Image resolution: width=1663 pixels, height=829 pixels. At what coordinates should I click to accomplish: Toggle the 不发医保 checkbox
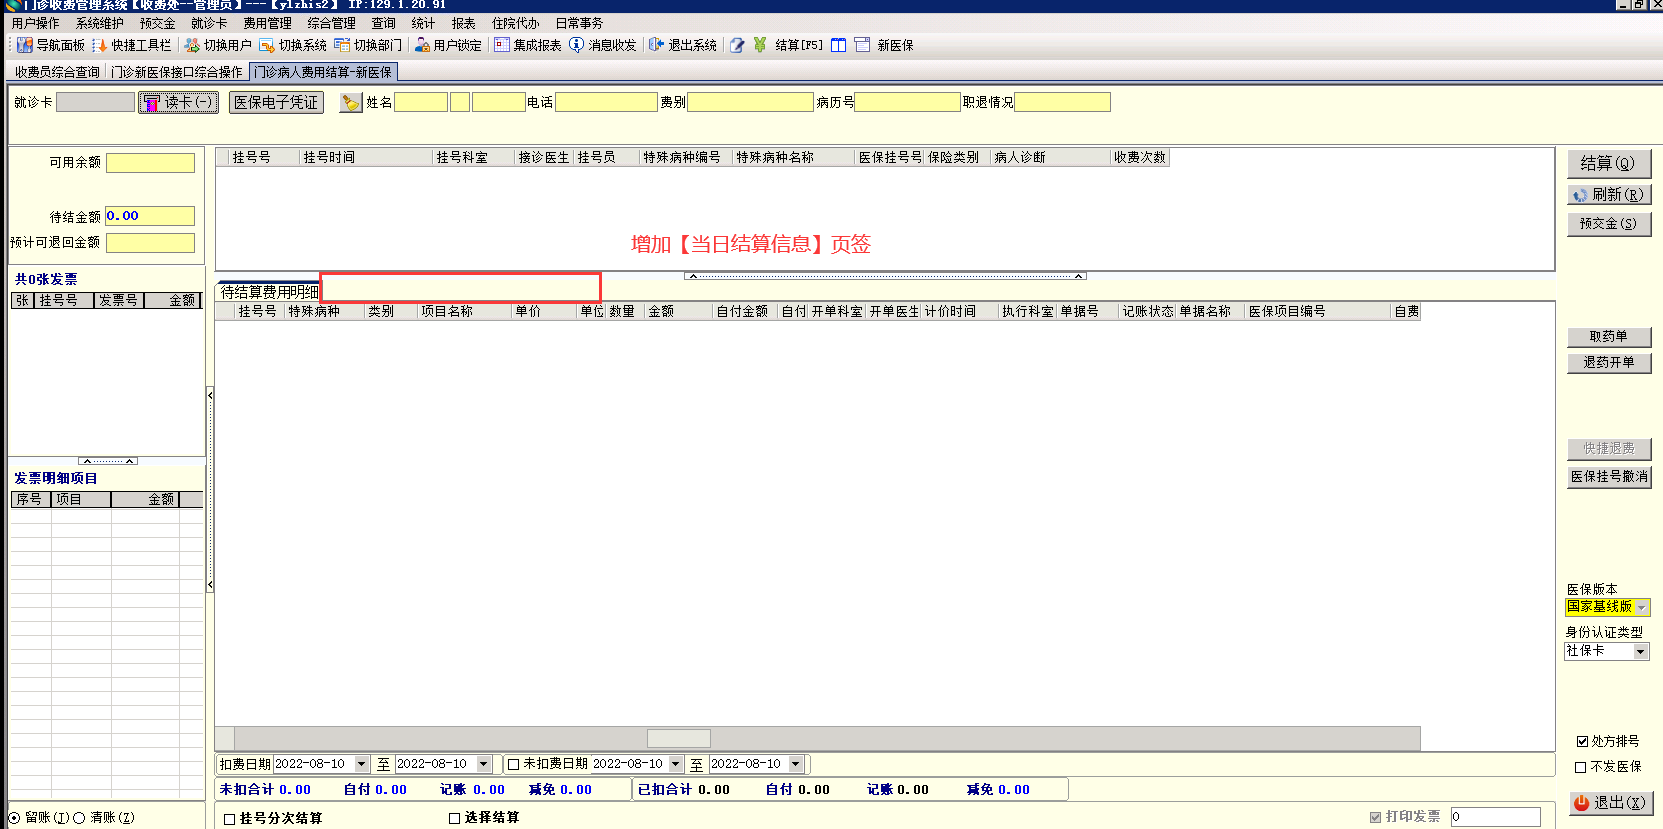coord(1581,767)
